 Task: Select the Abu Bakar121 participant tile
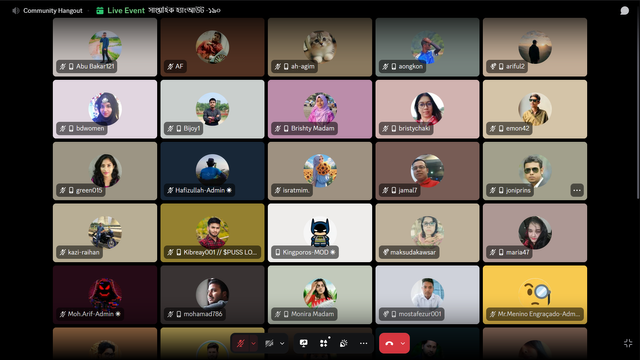click(105, 47)
